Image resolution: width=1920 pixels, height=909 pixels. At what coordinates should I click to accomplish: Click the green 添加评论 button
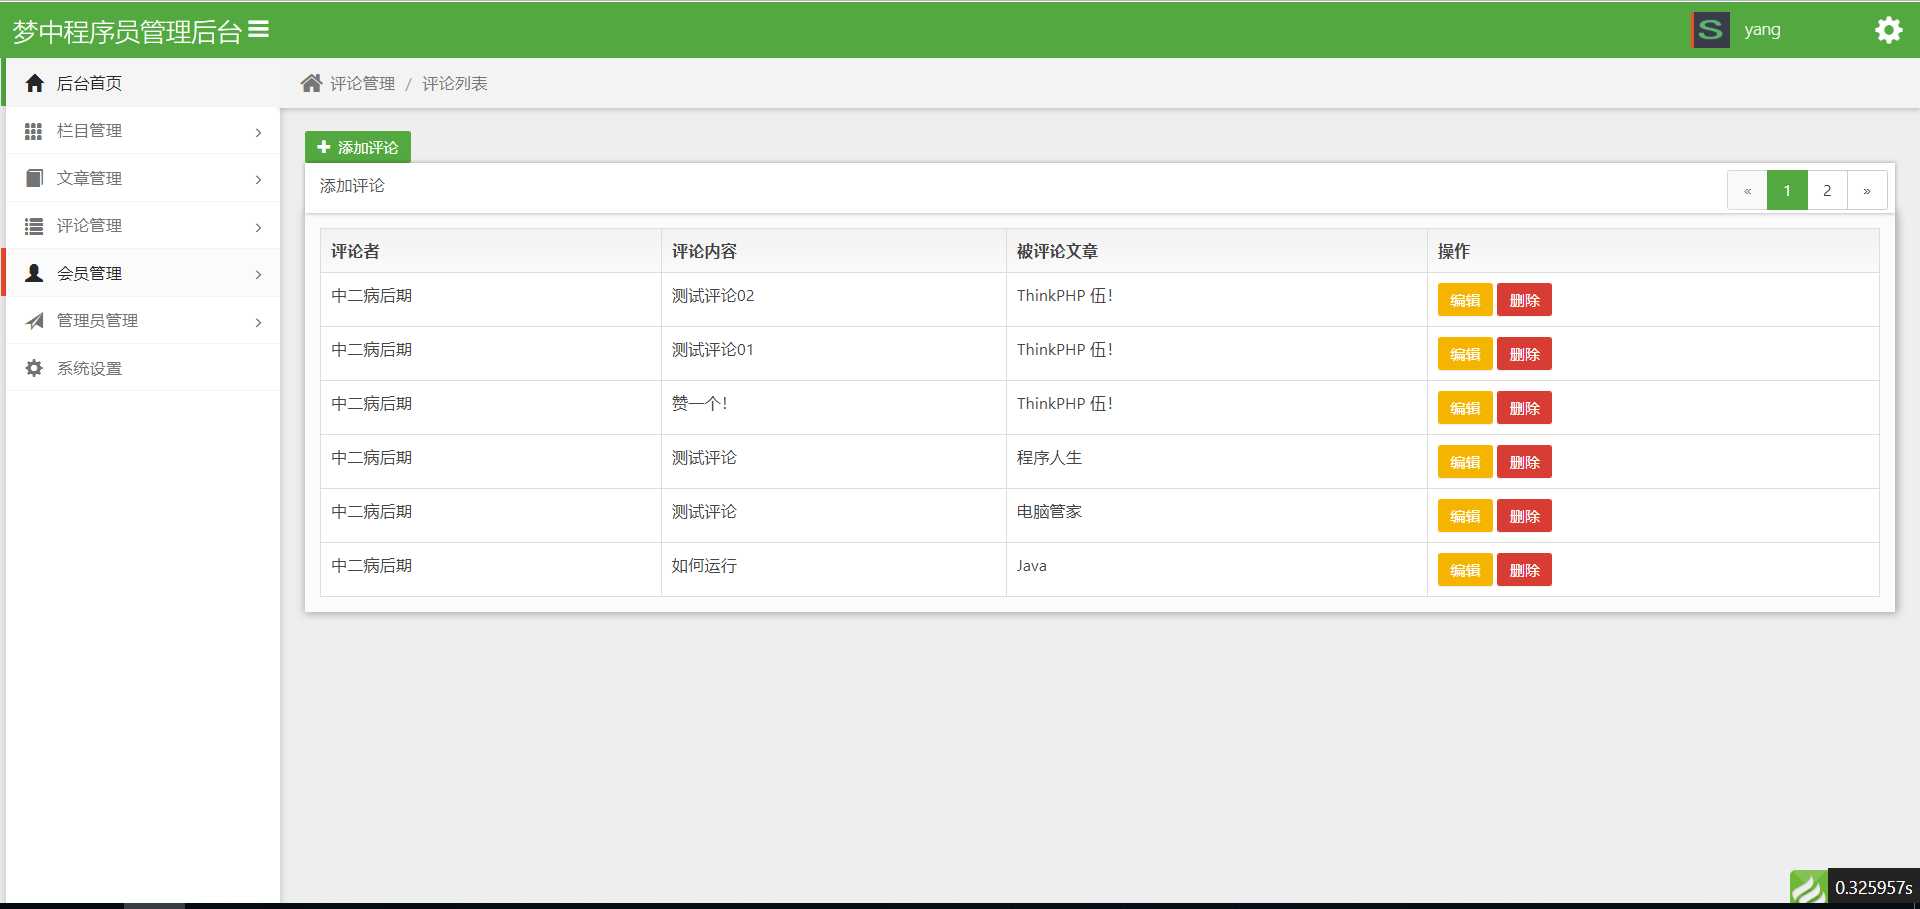pos(358,147)
